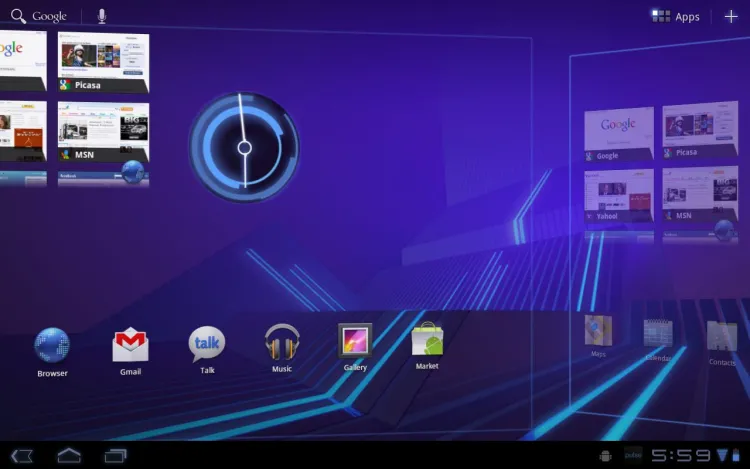750x469 pixels.
Task: Open the Yahoo! bookmark on the right panel
Action: 618,195
